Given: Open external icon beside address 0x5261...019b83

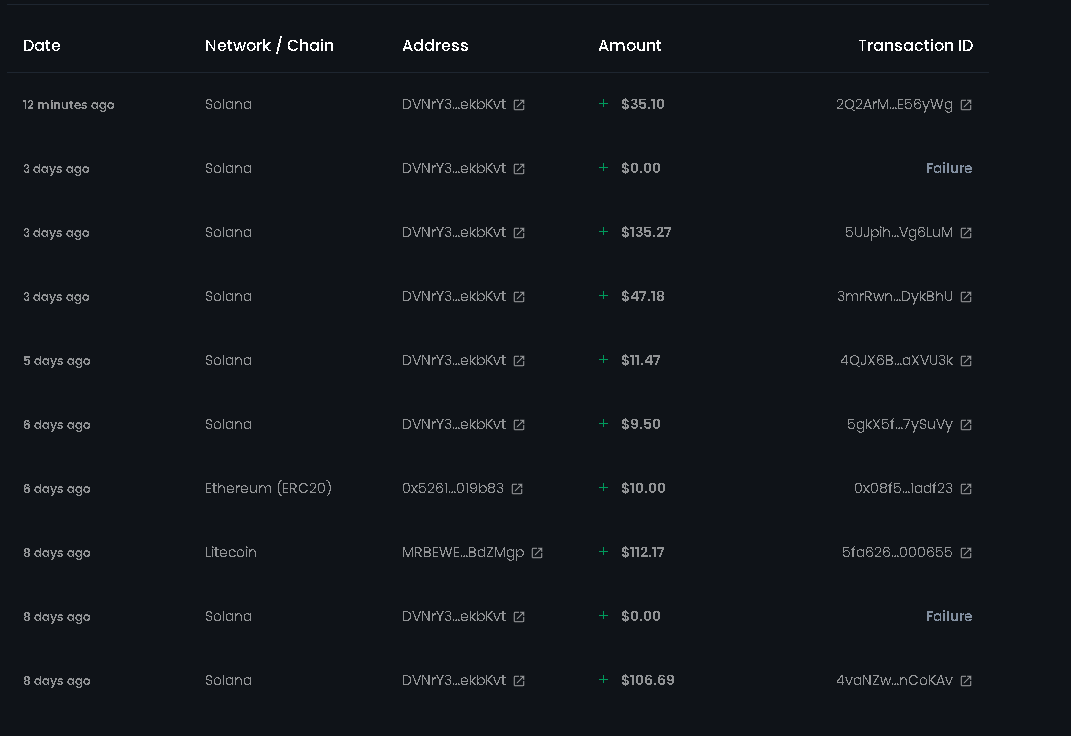Looking at the screenshot, I should 517,489.
